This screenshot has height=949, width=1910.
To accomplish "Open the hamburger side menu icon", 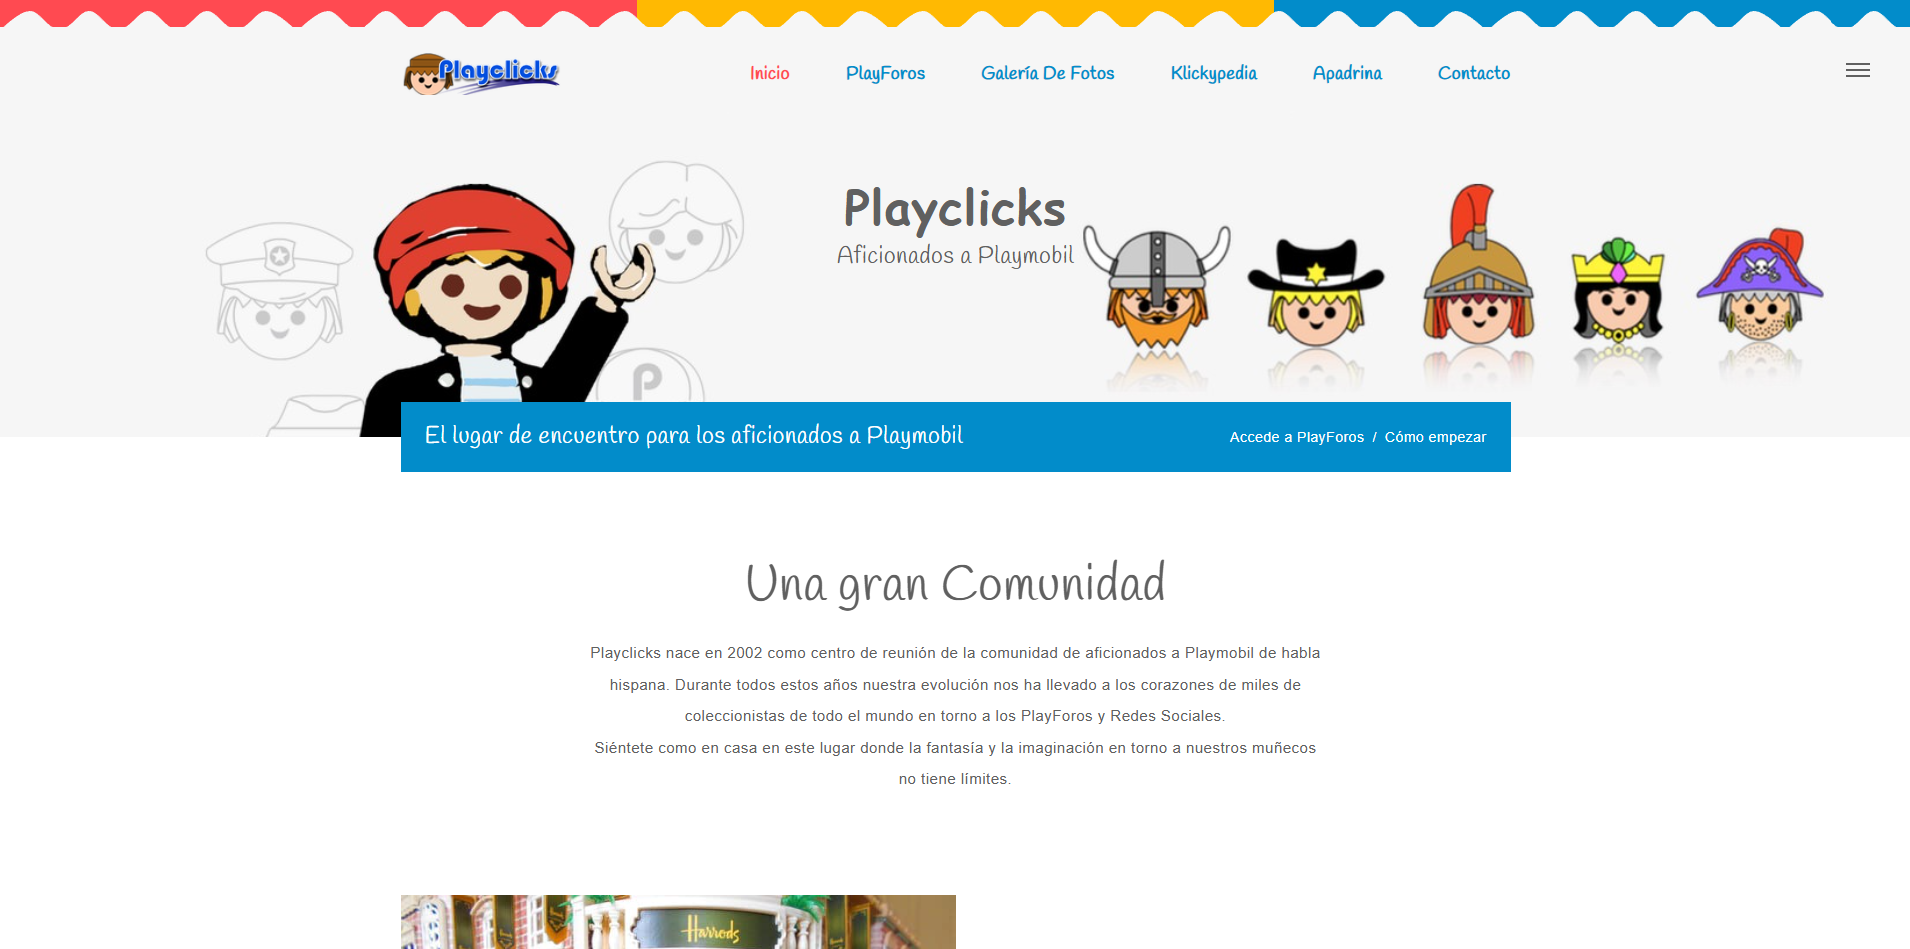I will click(1857, 70).
